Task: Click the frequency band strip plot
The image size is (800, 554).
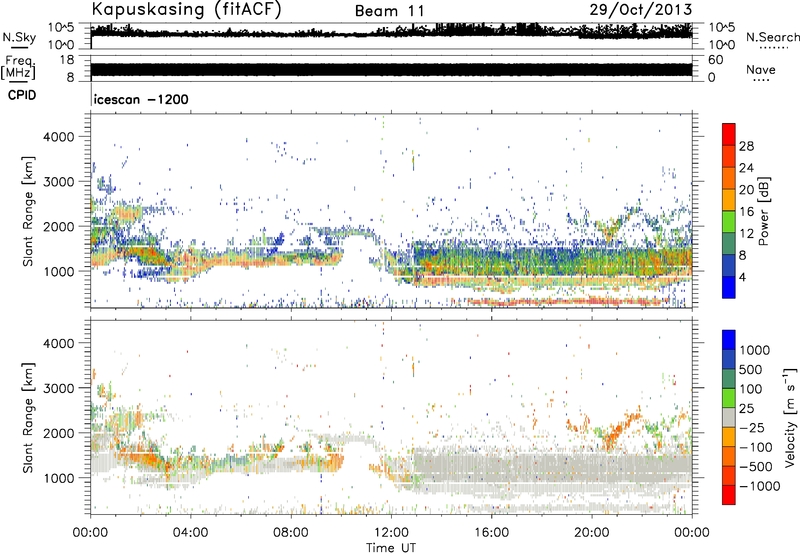Action: [x=391, y=69]
